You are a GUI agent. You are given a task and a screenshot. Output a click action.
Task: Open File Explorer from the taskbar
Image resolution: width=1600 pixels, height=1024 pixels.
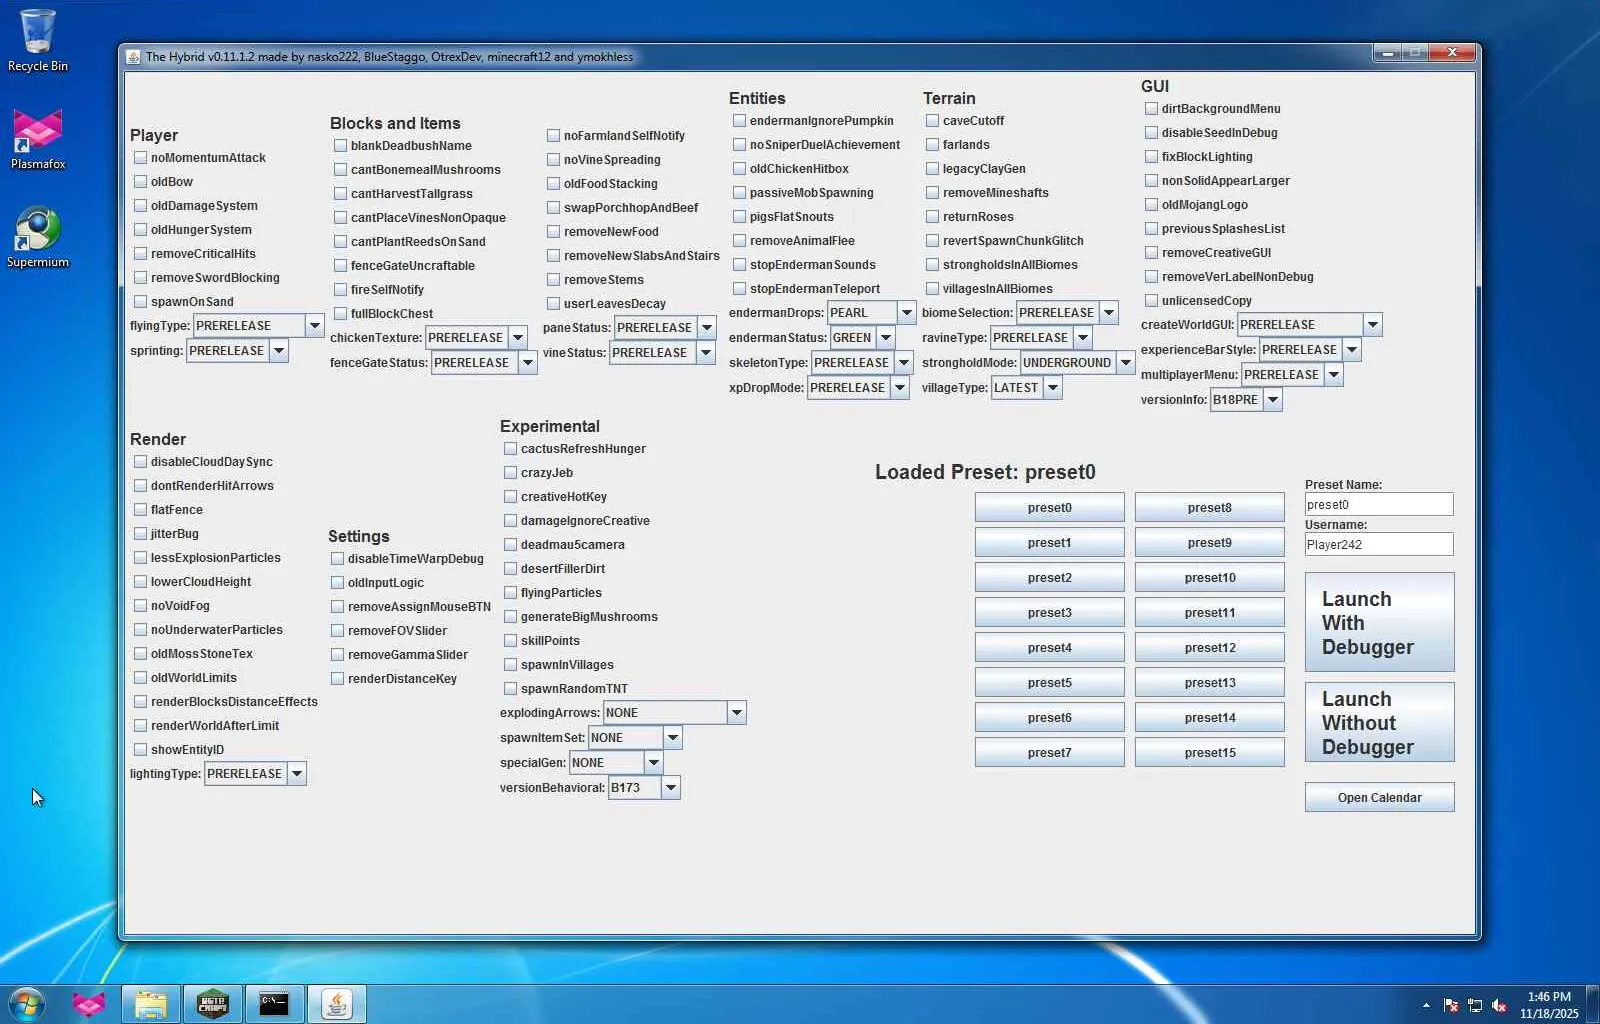pyautogui.click(x=151, y=1004)
